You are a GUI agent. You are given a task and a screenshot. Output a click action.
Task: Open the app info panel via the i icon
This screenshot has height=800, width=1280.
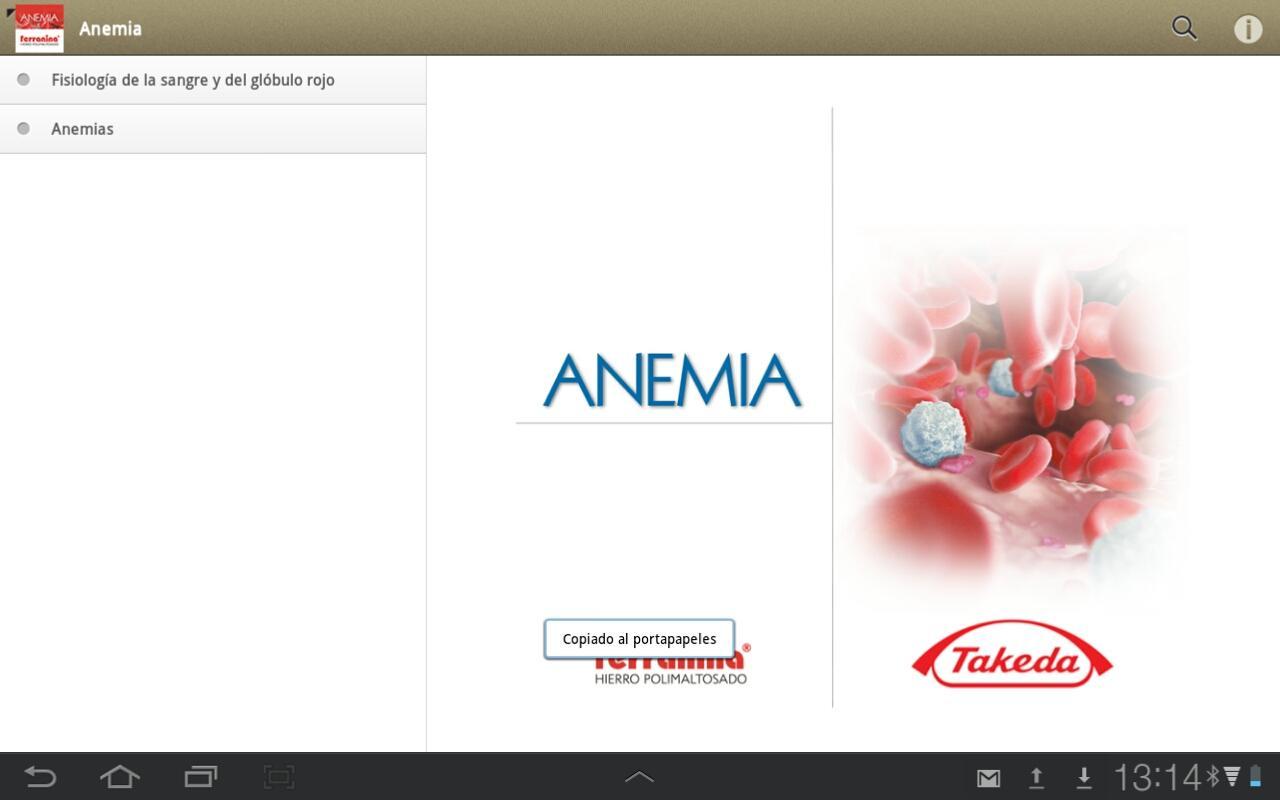1248,28
